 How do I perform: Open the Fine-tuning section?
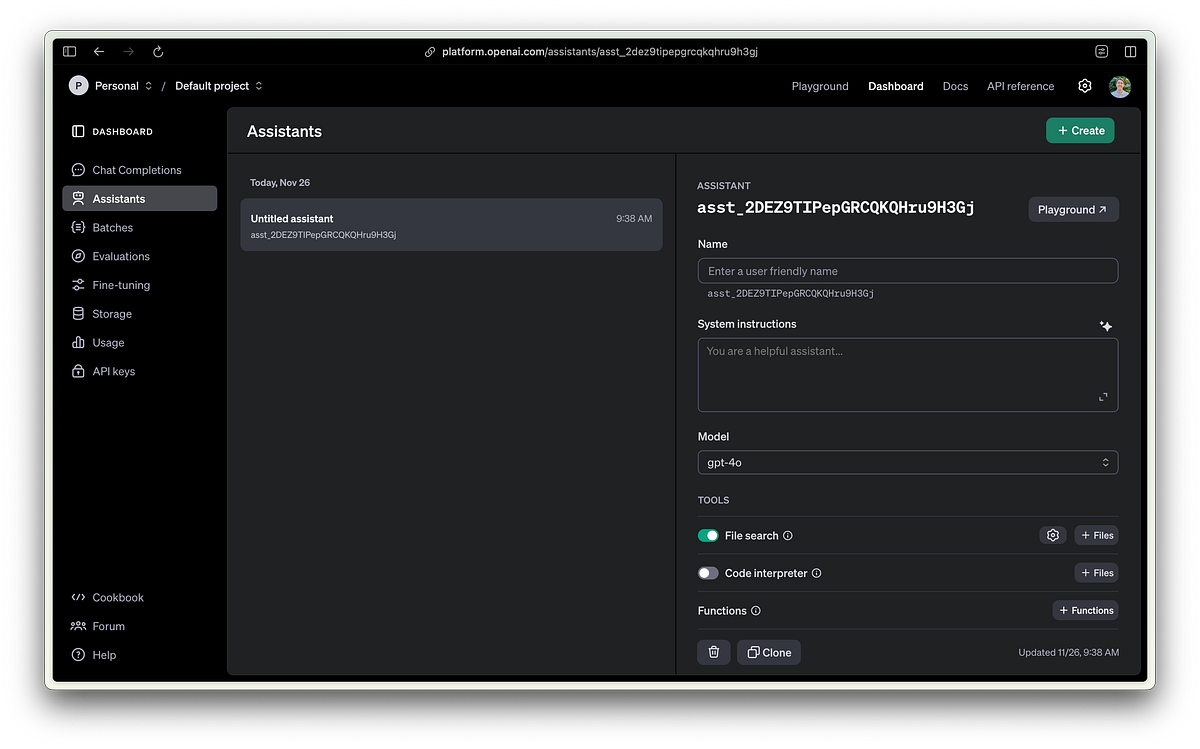click(x=120, y=284)
